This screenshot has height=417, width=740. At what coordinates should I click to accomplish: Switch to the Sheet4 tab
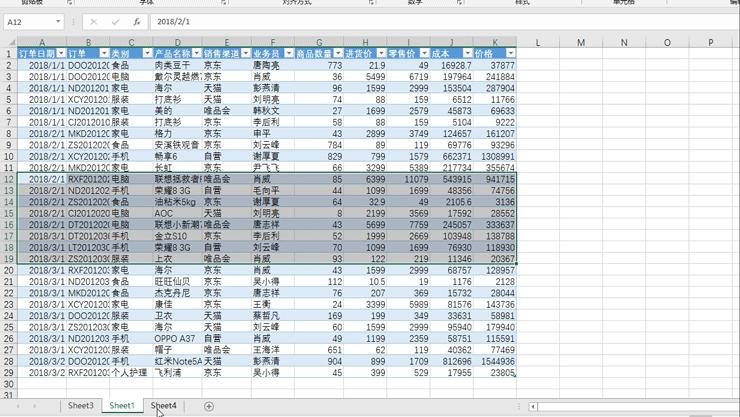163,406
